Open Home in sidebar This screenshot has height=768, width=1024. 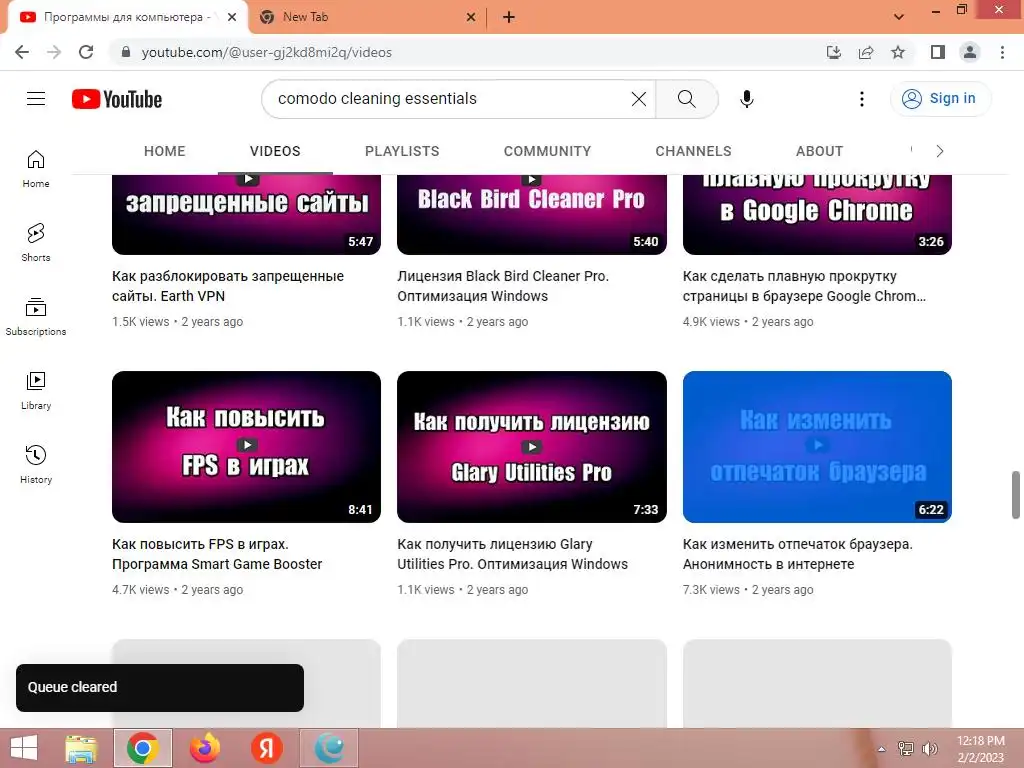coord(36,169)
